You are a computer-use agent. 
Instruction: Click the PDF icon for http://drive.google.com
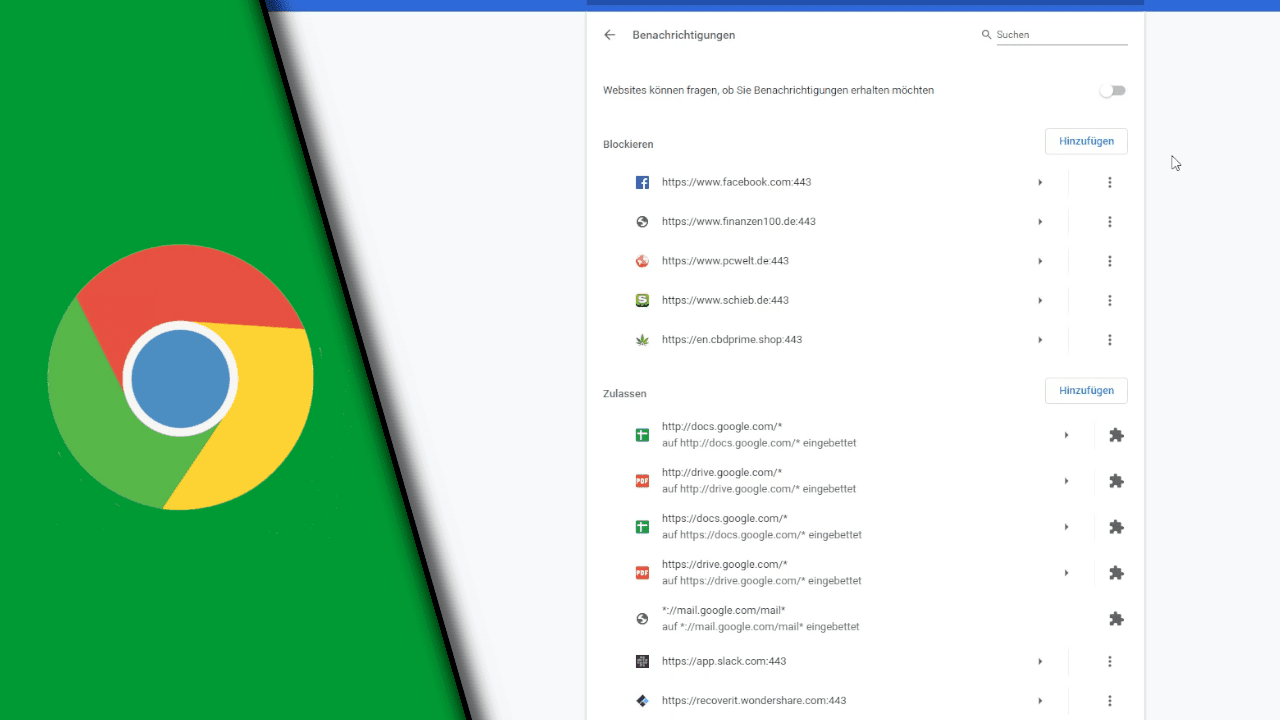pyautogui.click(x=642, y=481)
